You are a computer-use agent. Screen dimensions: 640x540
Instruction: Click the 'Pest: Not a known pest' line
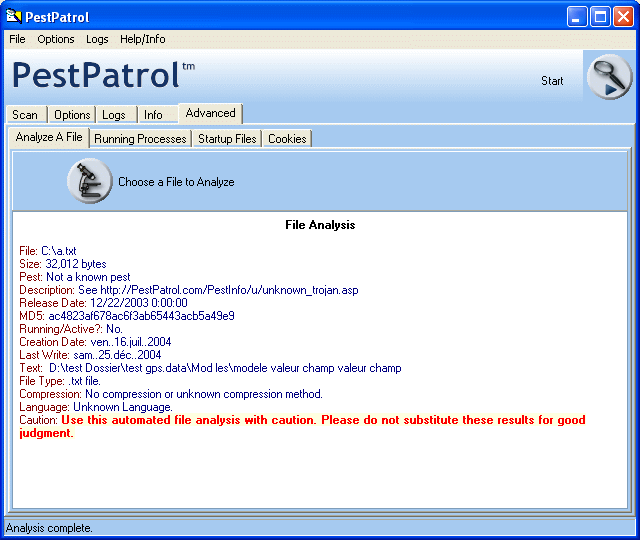[75, 277]
